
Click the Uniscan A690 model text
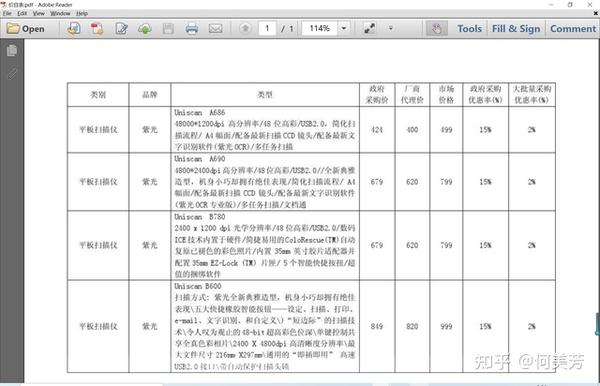(x=199, y=159)
